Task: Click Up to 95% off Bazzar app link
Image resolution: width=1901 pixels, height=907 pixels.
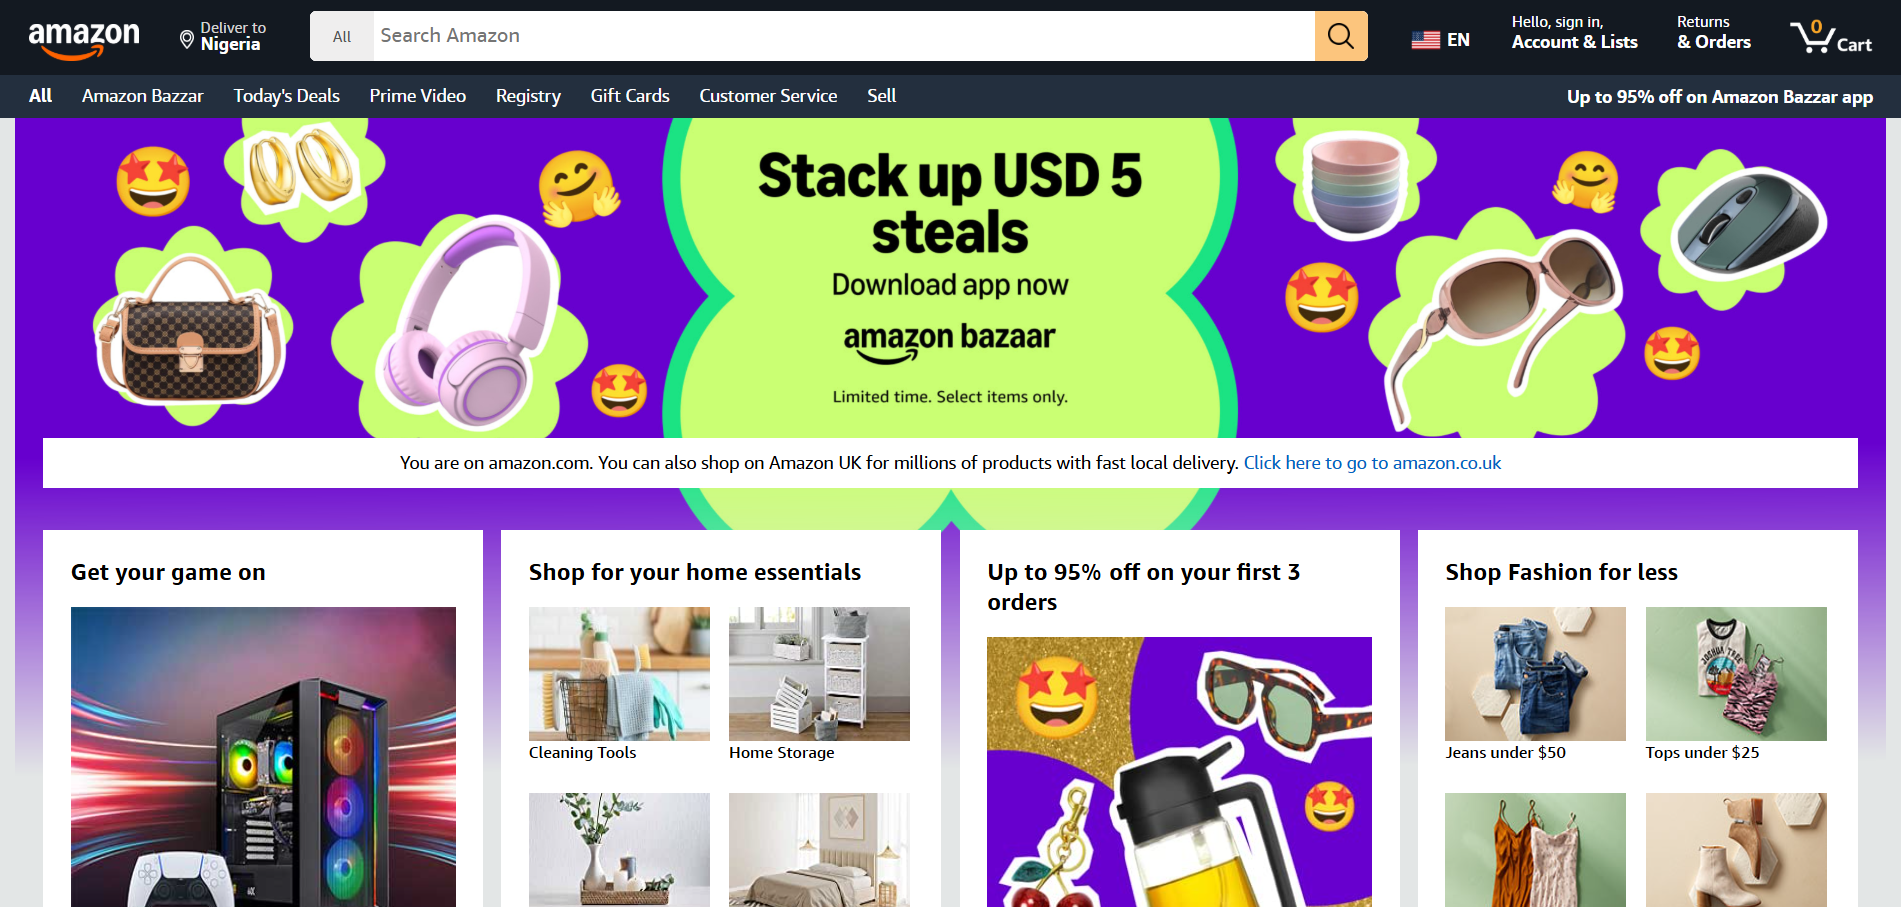Action: 1720,97
